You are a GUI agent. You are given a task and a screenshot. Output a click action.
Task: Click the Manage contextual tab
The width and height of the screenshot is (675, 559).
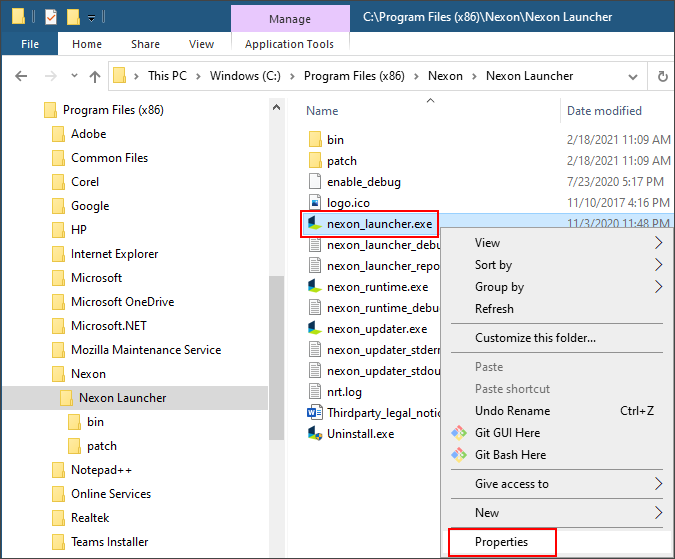coord(290,19)
